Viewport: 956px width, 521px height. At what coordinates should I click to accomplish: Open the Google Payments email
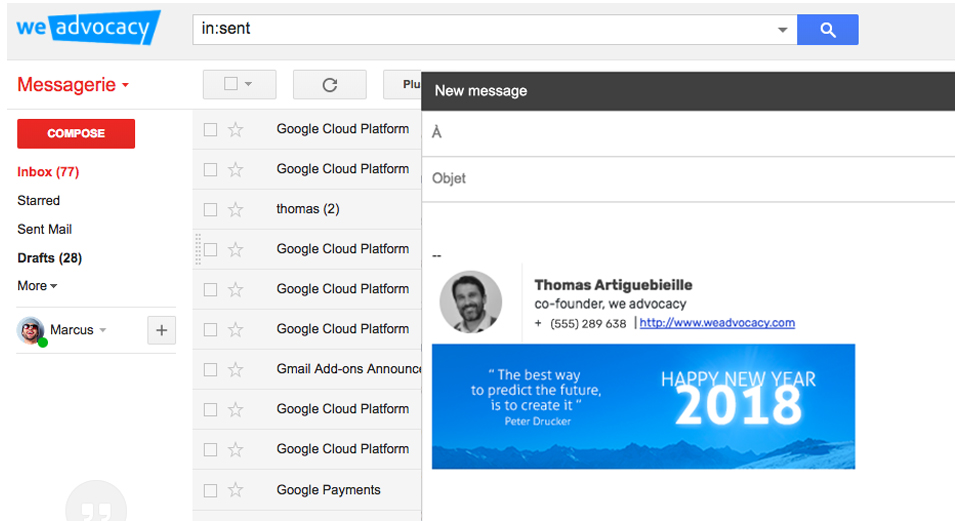point(329,490)
